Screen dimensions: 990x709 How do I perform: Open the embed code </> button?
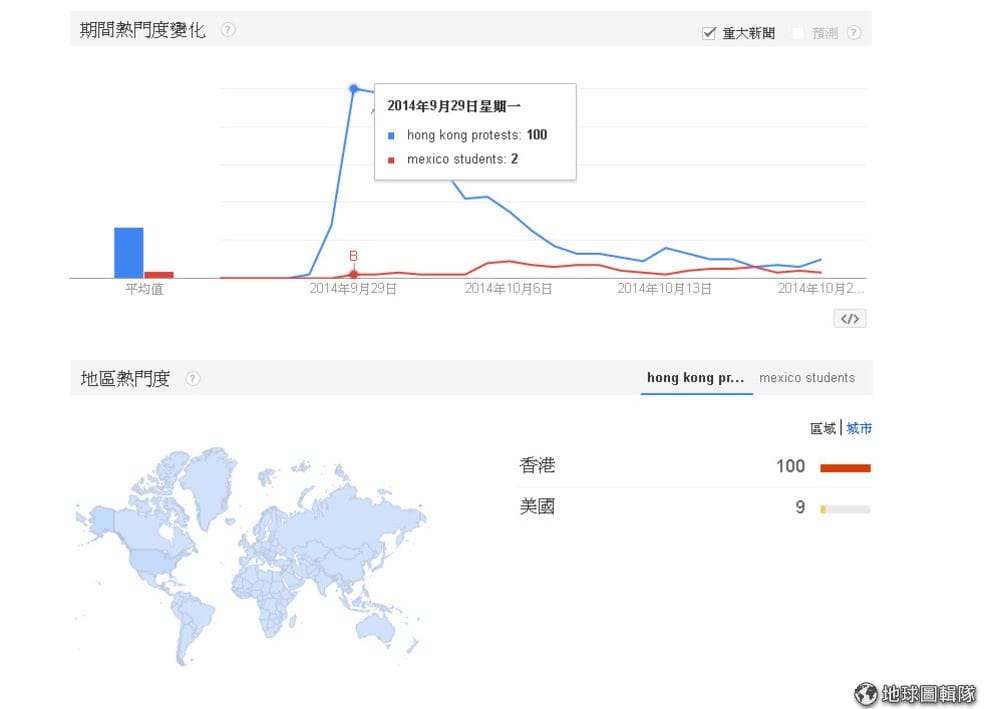[x=849, y=319]
